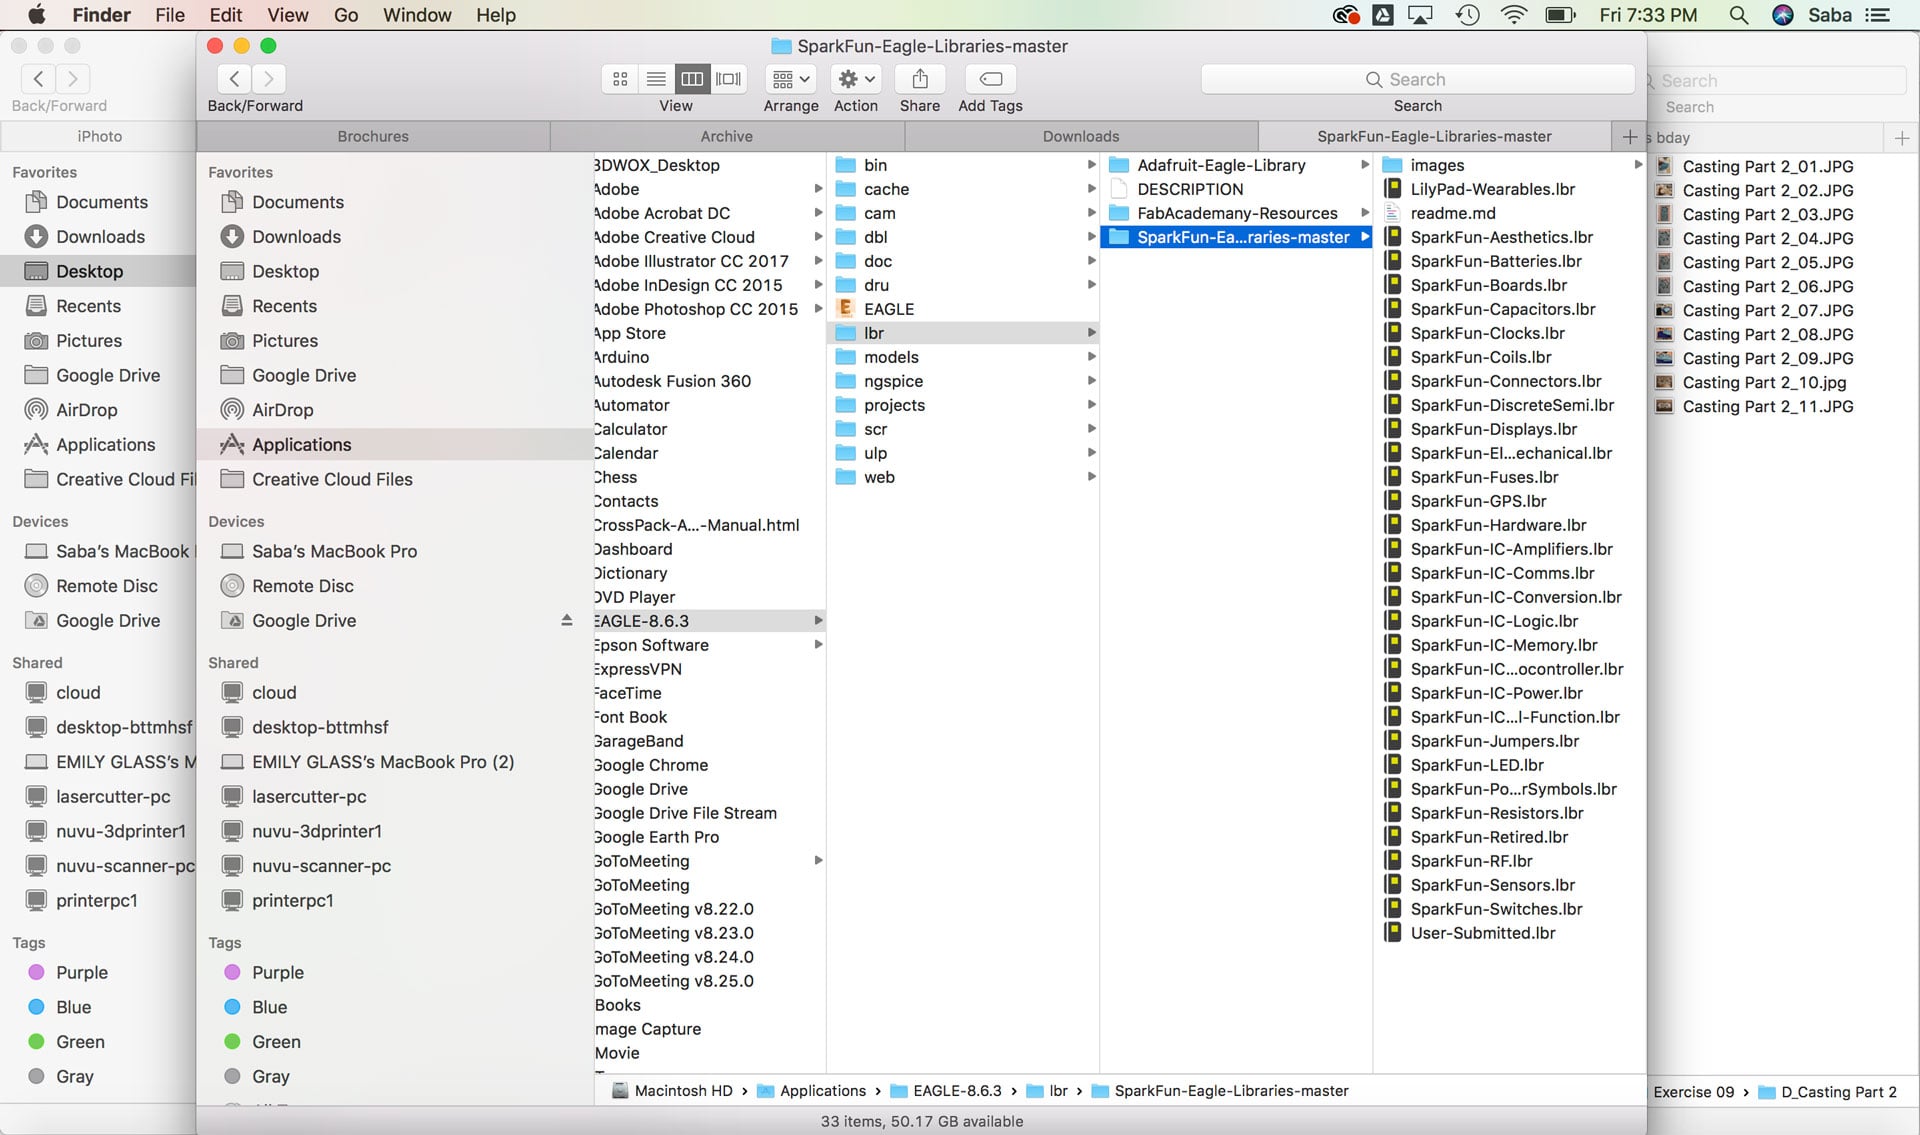Select the Green tag in front sidebar
The image size is (1920, 1135).
276,1042
